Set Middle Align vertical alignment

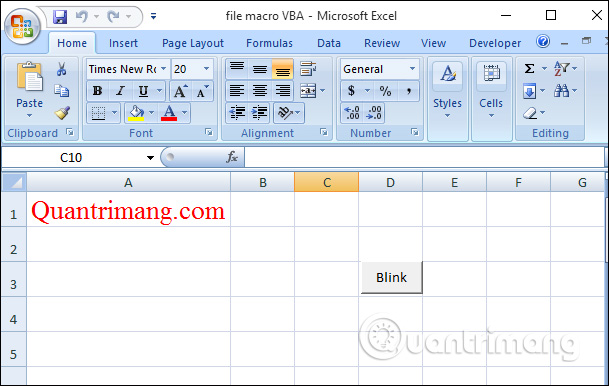coord(259,69)
